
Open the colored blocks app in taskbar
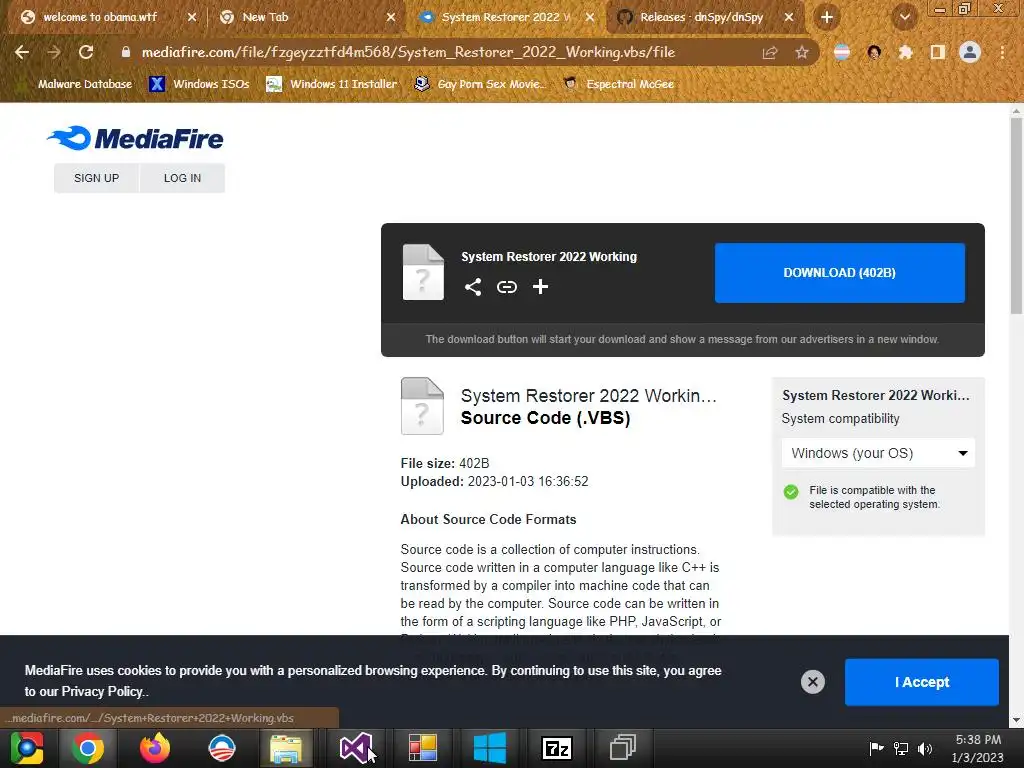[423, 747]
